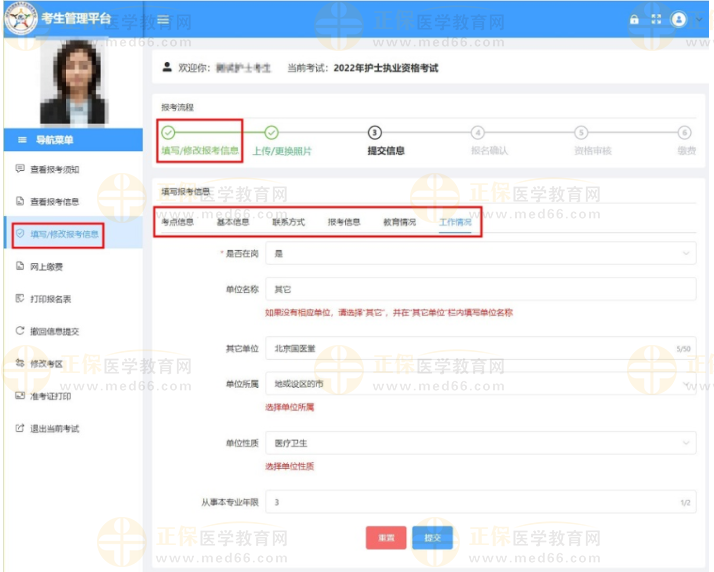Image resolution: width=714 pixels, height=572 pixels.
Task: Choose 修改考区 in the sidebar
Action: [x=47, y=364]
